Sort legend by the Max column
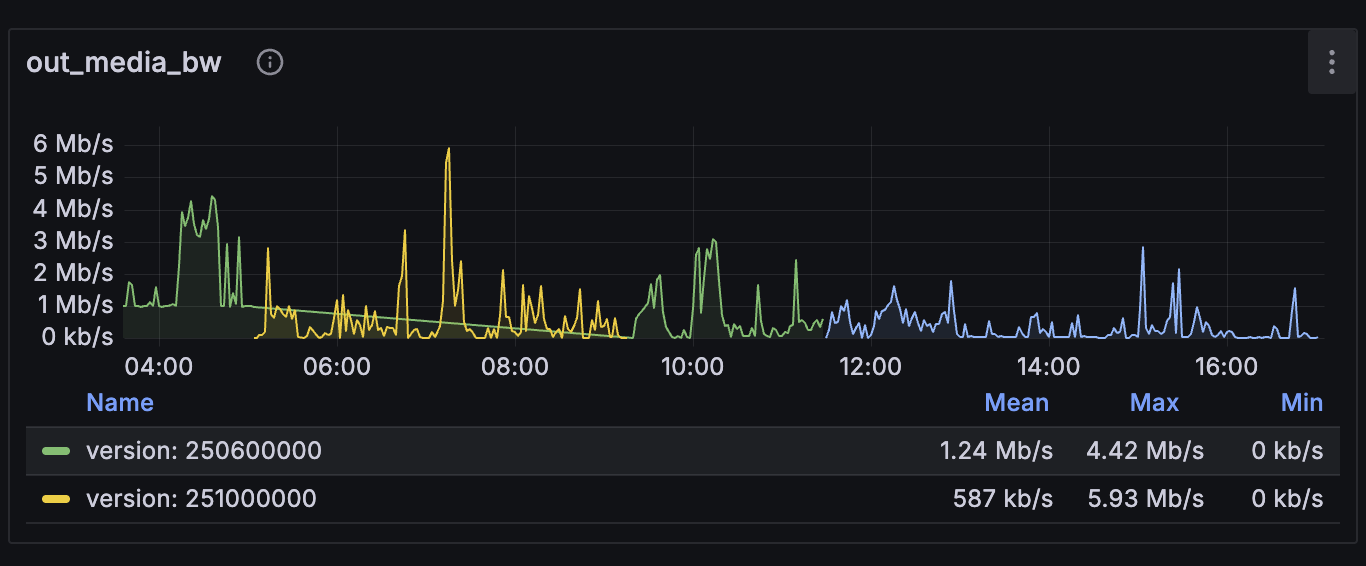 click(x=1154, y=403)
